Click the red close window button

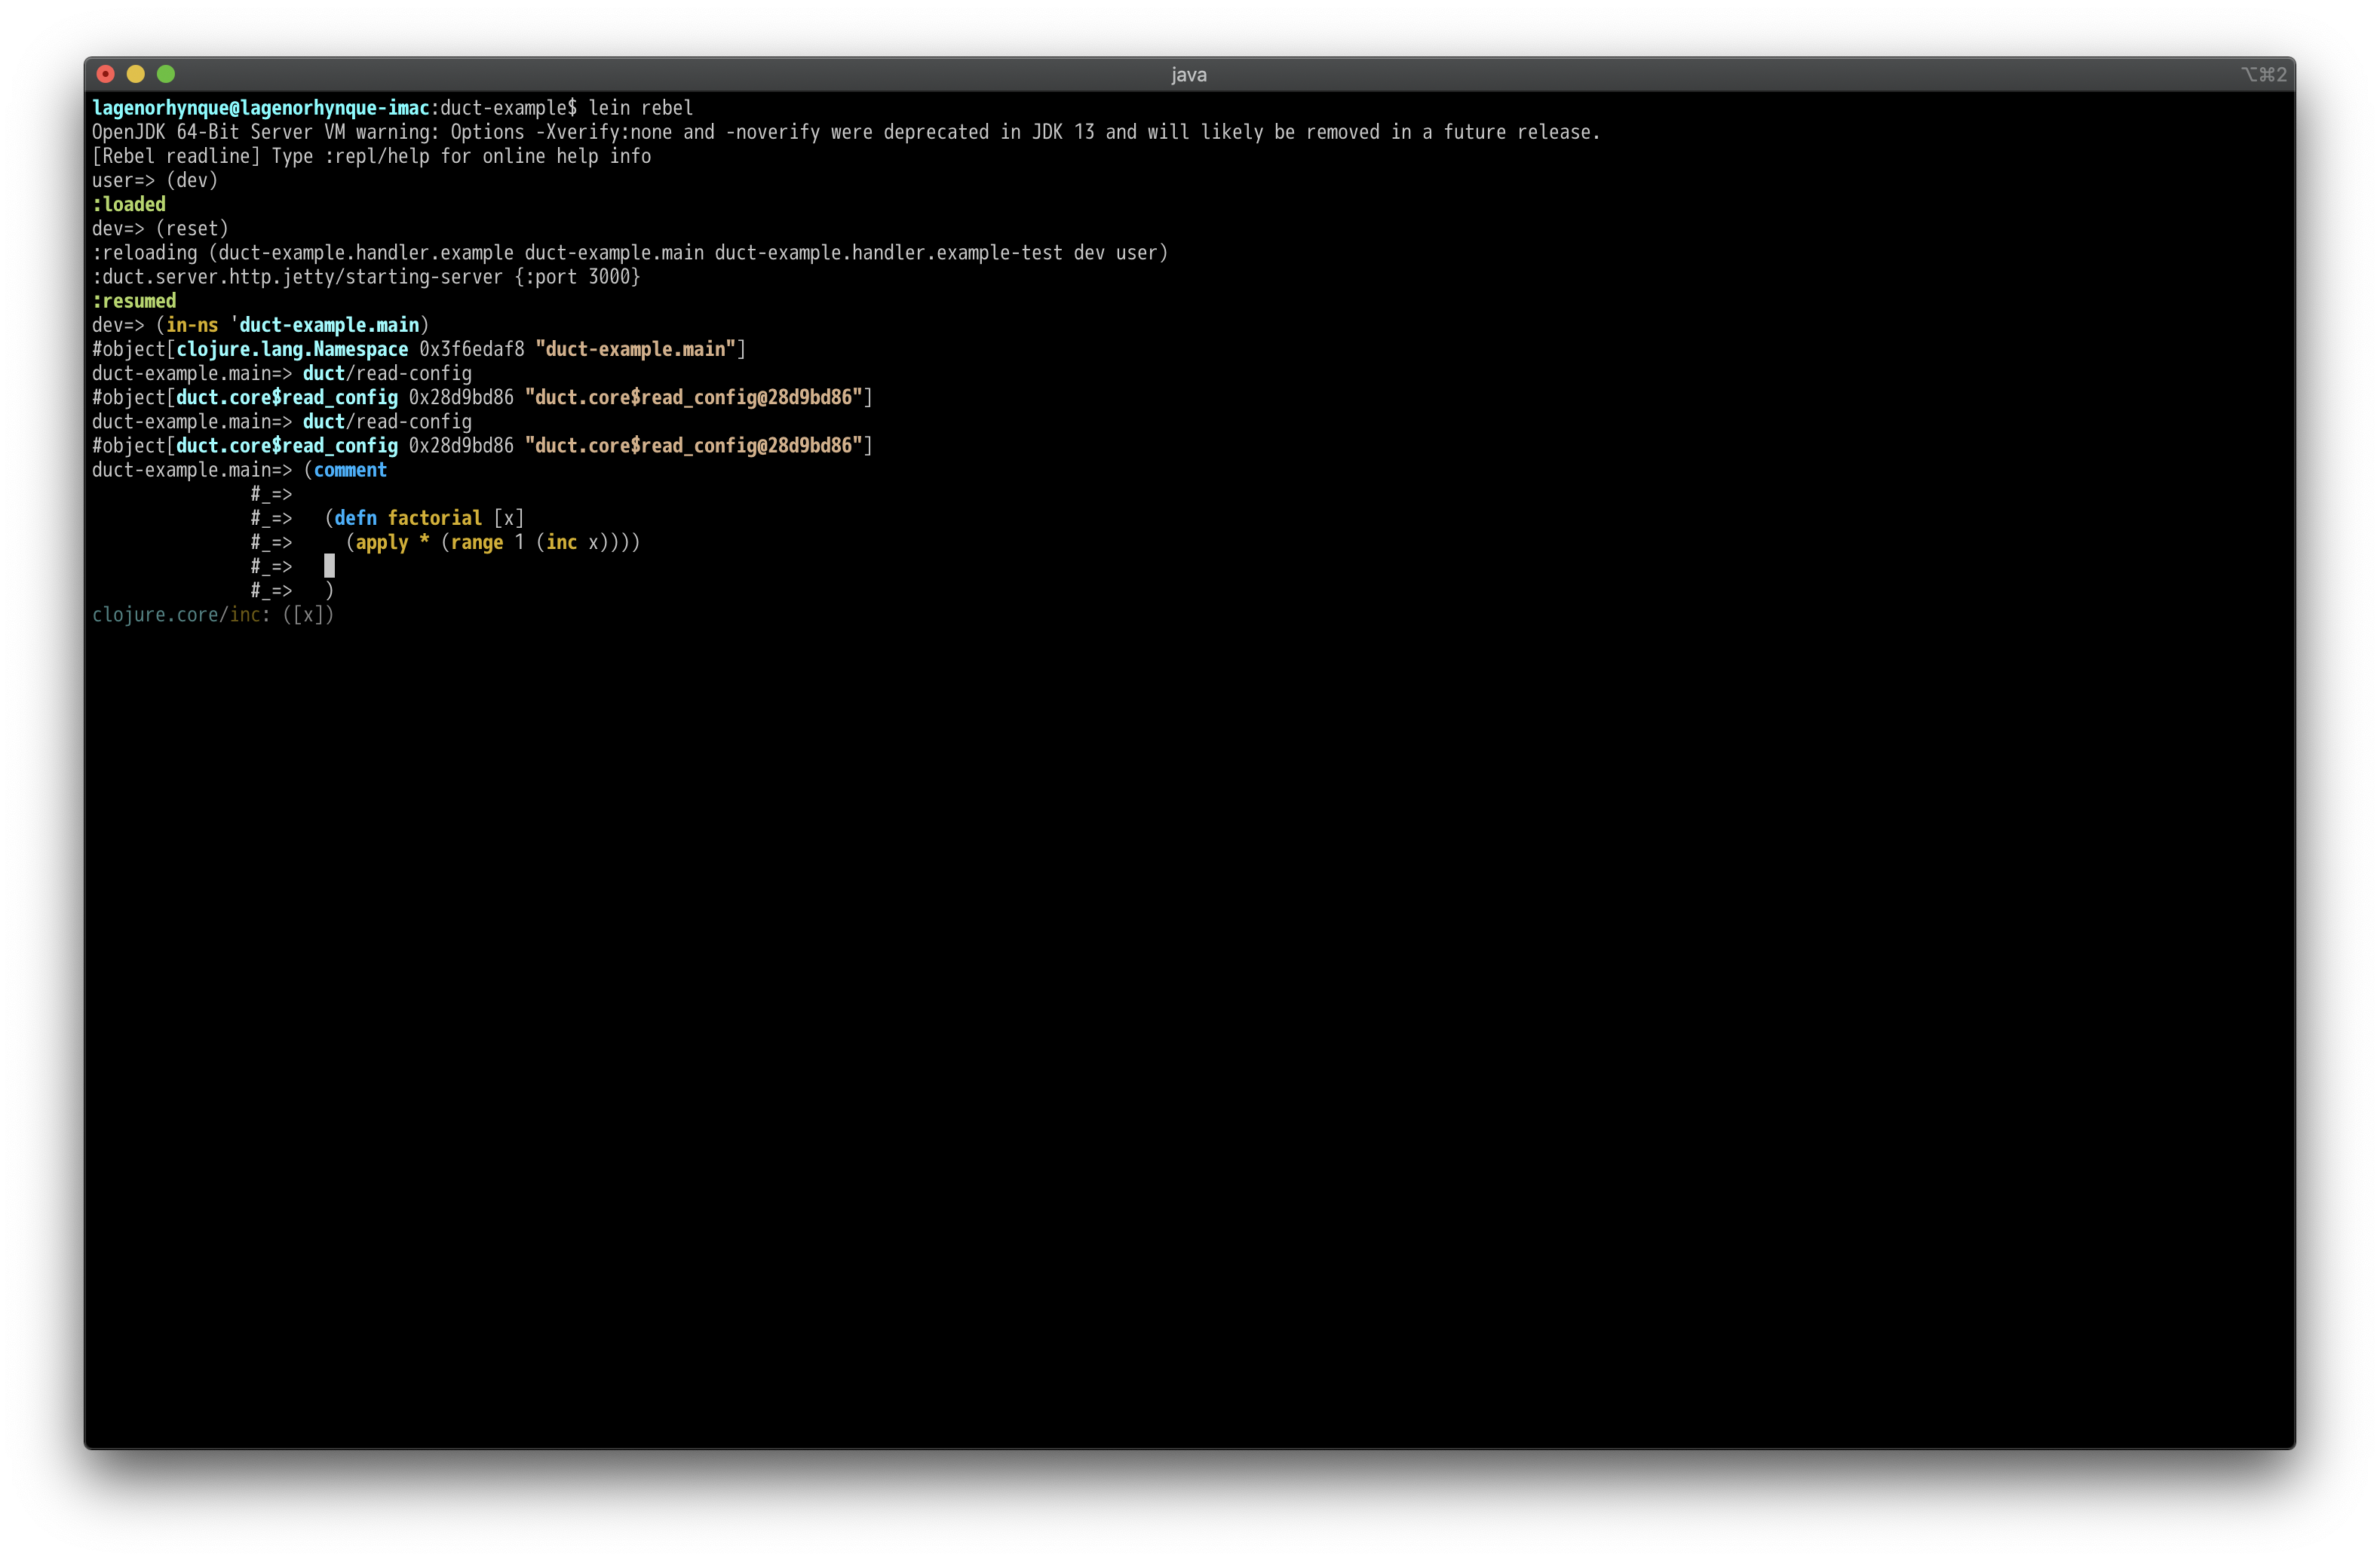[x=106, y=74]
